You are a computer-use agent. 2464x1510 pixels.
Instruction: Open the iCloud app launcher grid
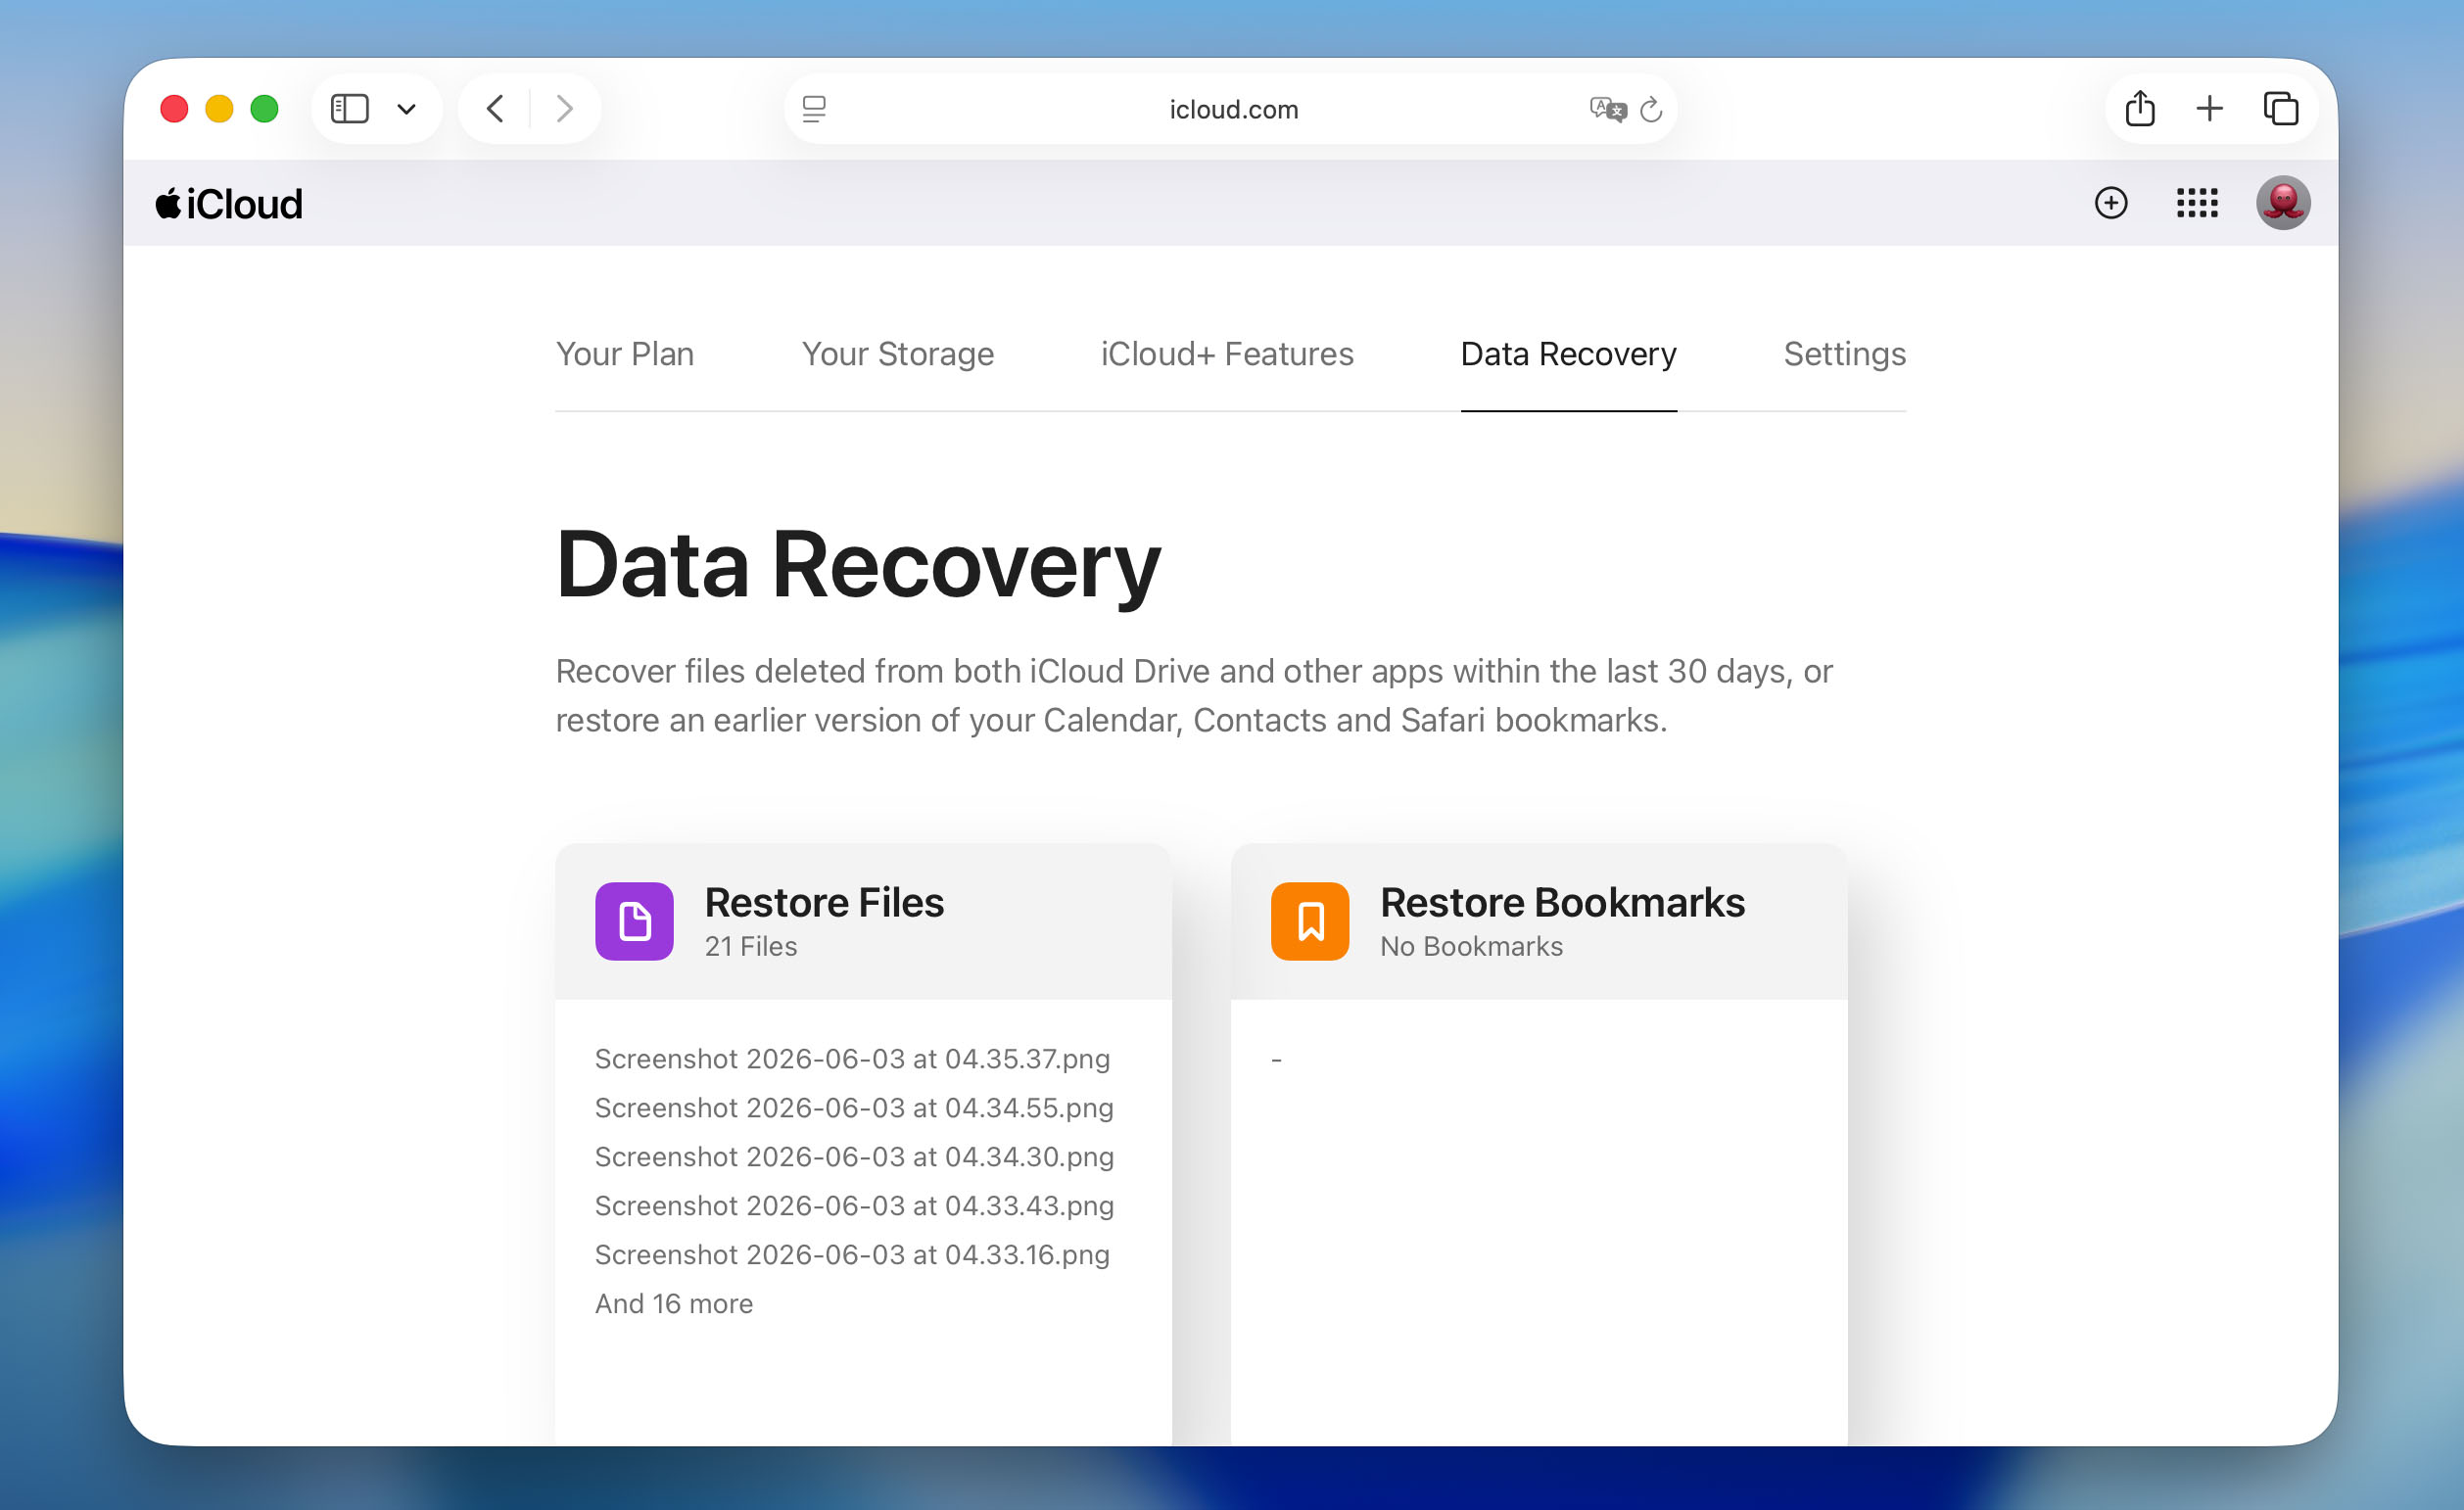[x=2197, y=203]
